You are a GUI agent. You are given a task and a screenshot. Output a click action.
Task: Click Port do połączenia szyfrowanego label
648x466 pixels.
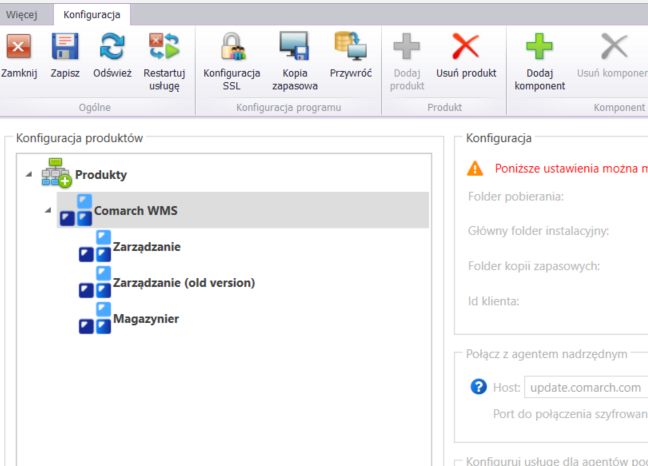point(570,414)
